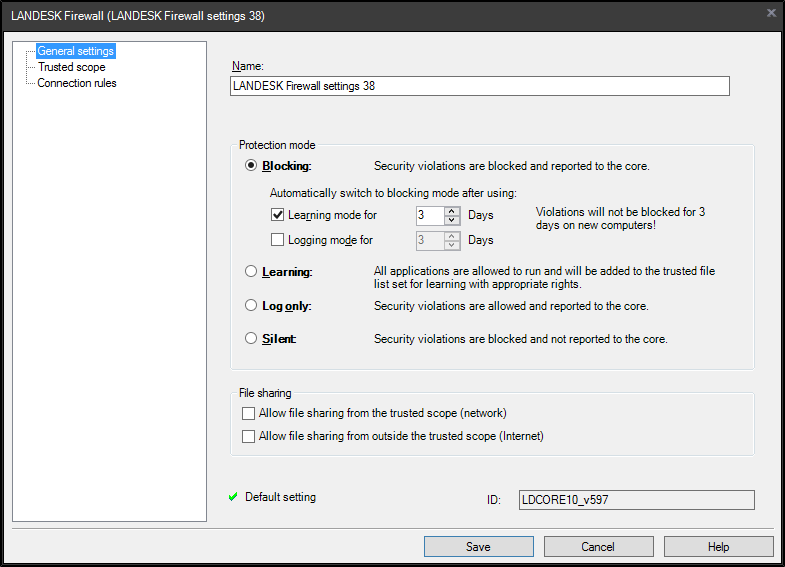This screenshot has width=785, height=567.
Task: Choose the Log only radio button
Action: tap(251, 306)
